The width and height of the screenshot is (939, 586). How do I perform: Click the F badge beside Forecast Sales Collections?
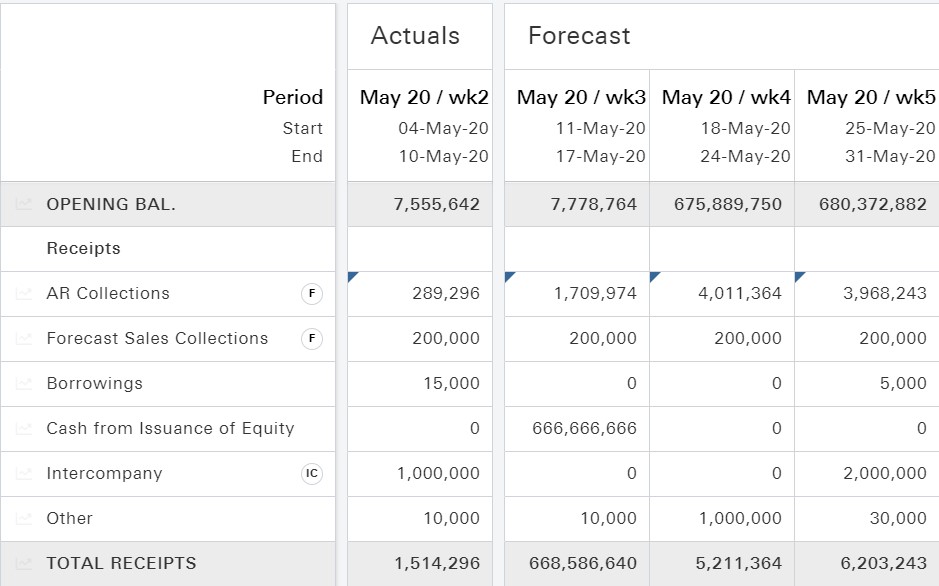point(311,338)
